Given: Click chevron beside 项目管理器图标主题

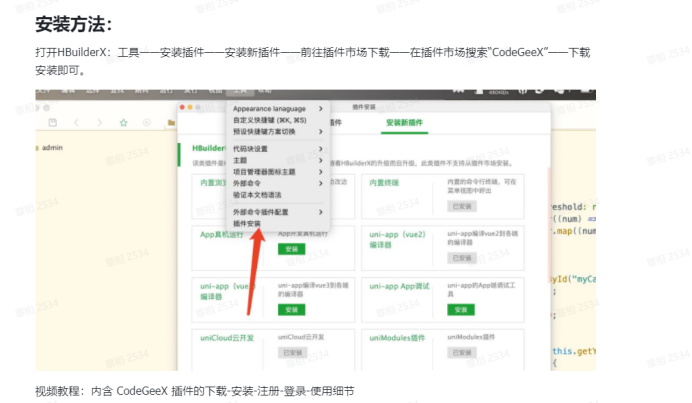Looking at the screenshot, I should [x=321, y=172].
